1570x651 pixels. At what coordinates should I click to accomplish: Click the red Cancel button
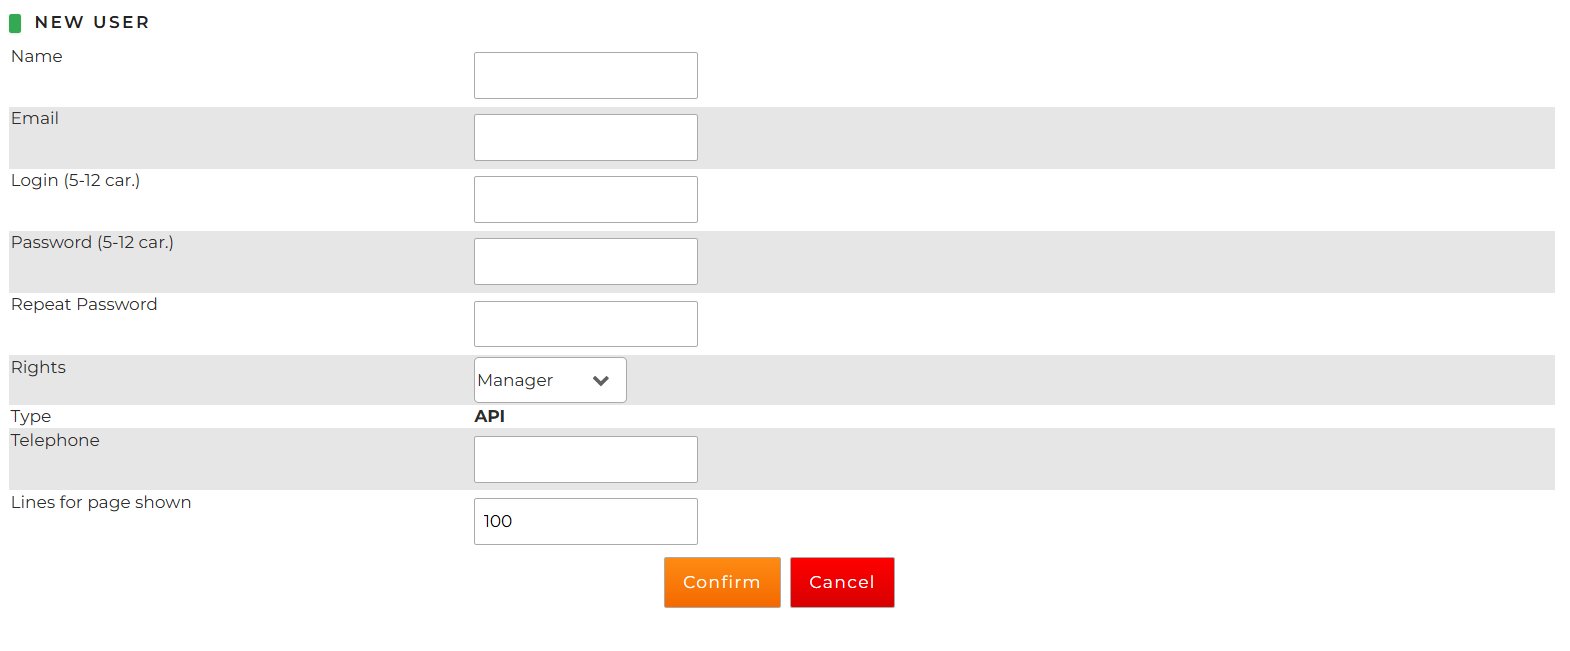point(842,582)
